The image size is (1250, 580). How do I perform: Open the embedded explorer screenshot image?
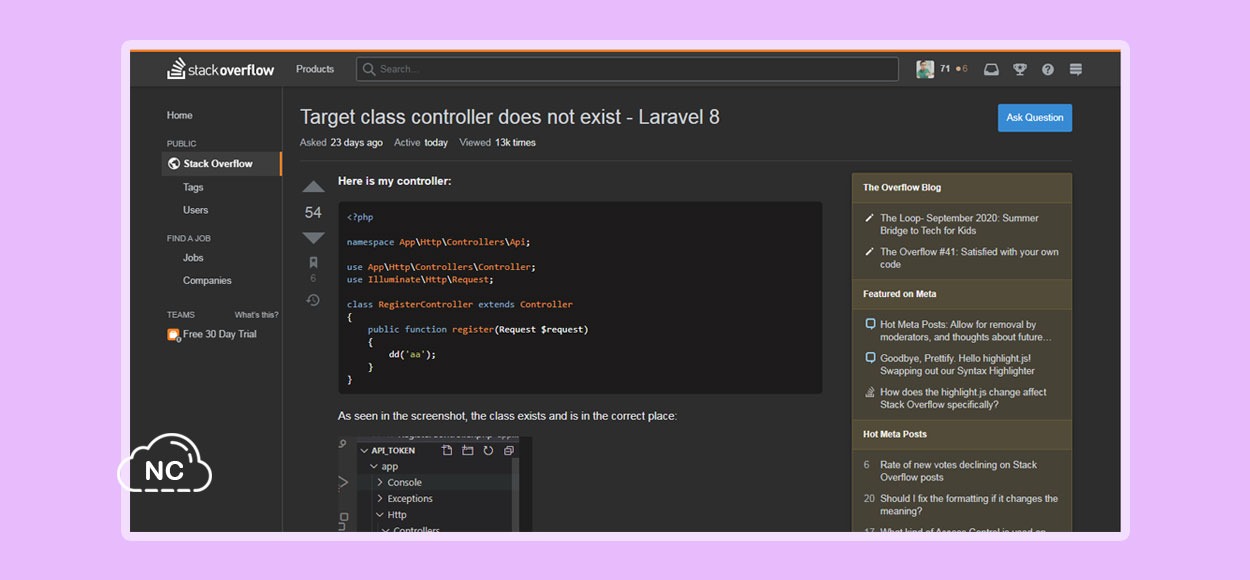(x=435, y=484)
